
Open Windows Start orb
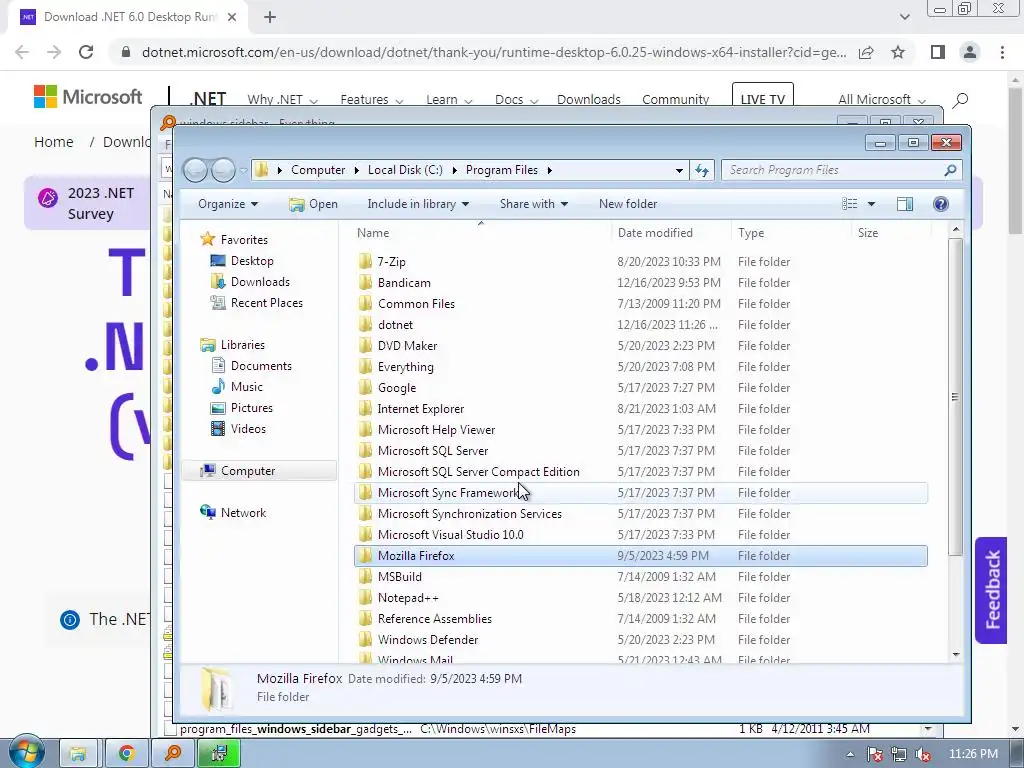point(26,752)
